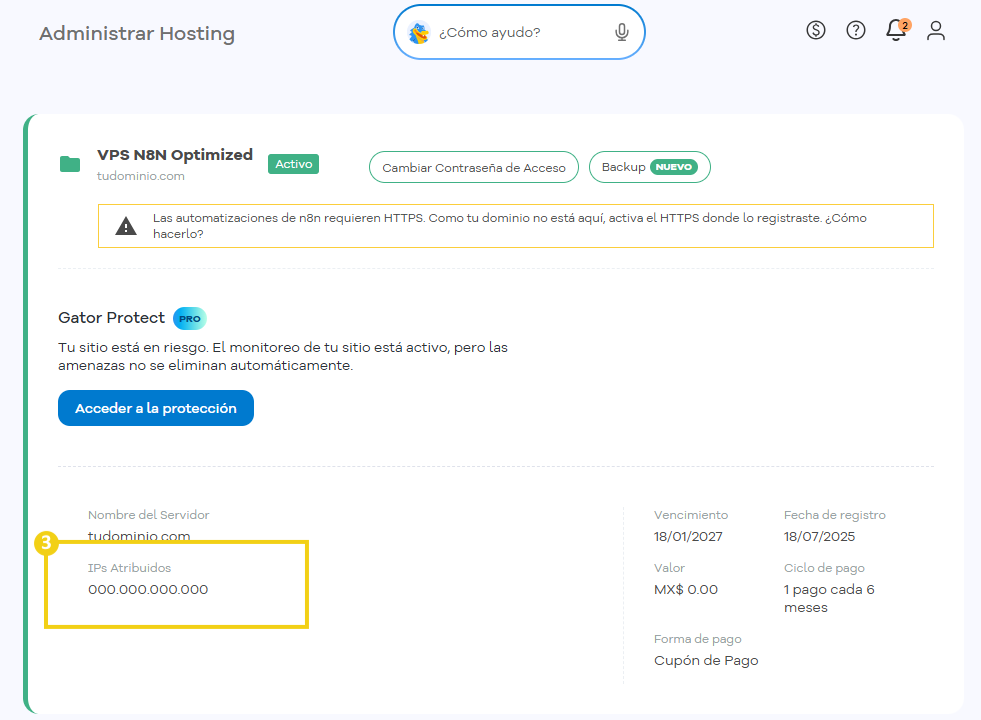
Task: Open the user account profile icon
Action: (936, 30)
